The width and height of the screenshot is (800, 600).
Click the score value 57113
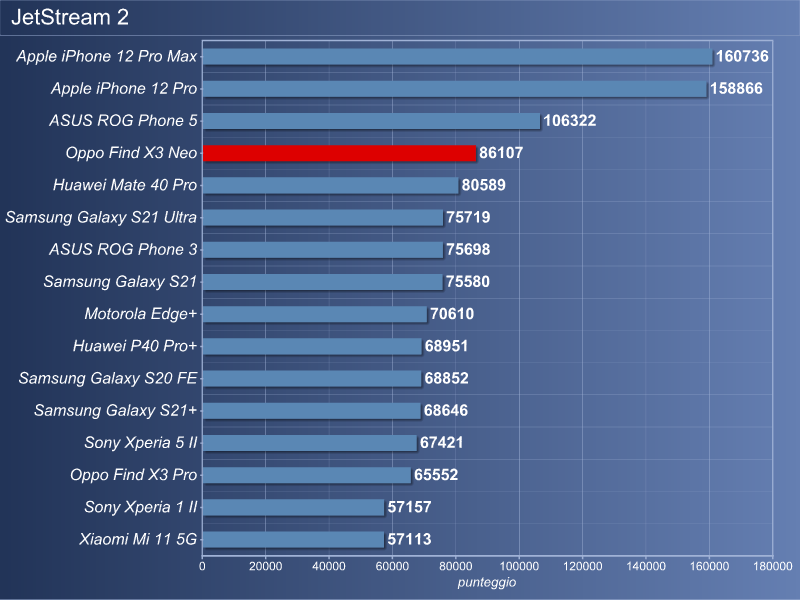(x=409, y=539)
